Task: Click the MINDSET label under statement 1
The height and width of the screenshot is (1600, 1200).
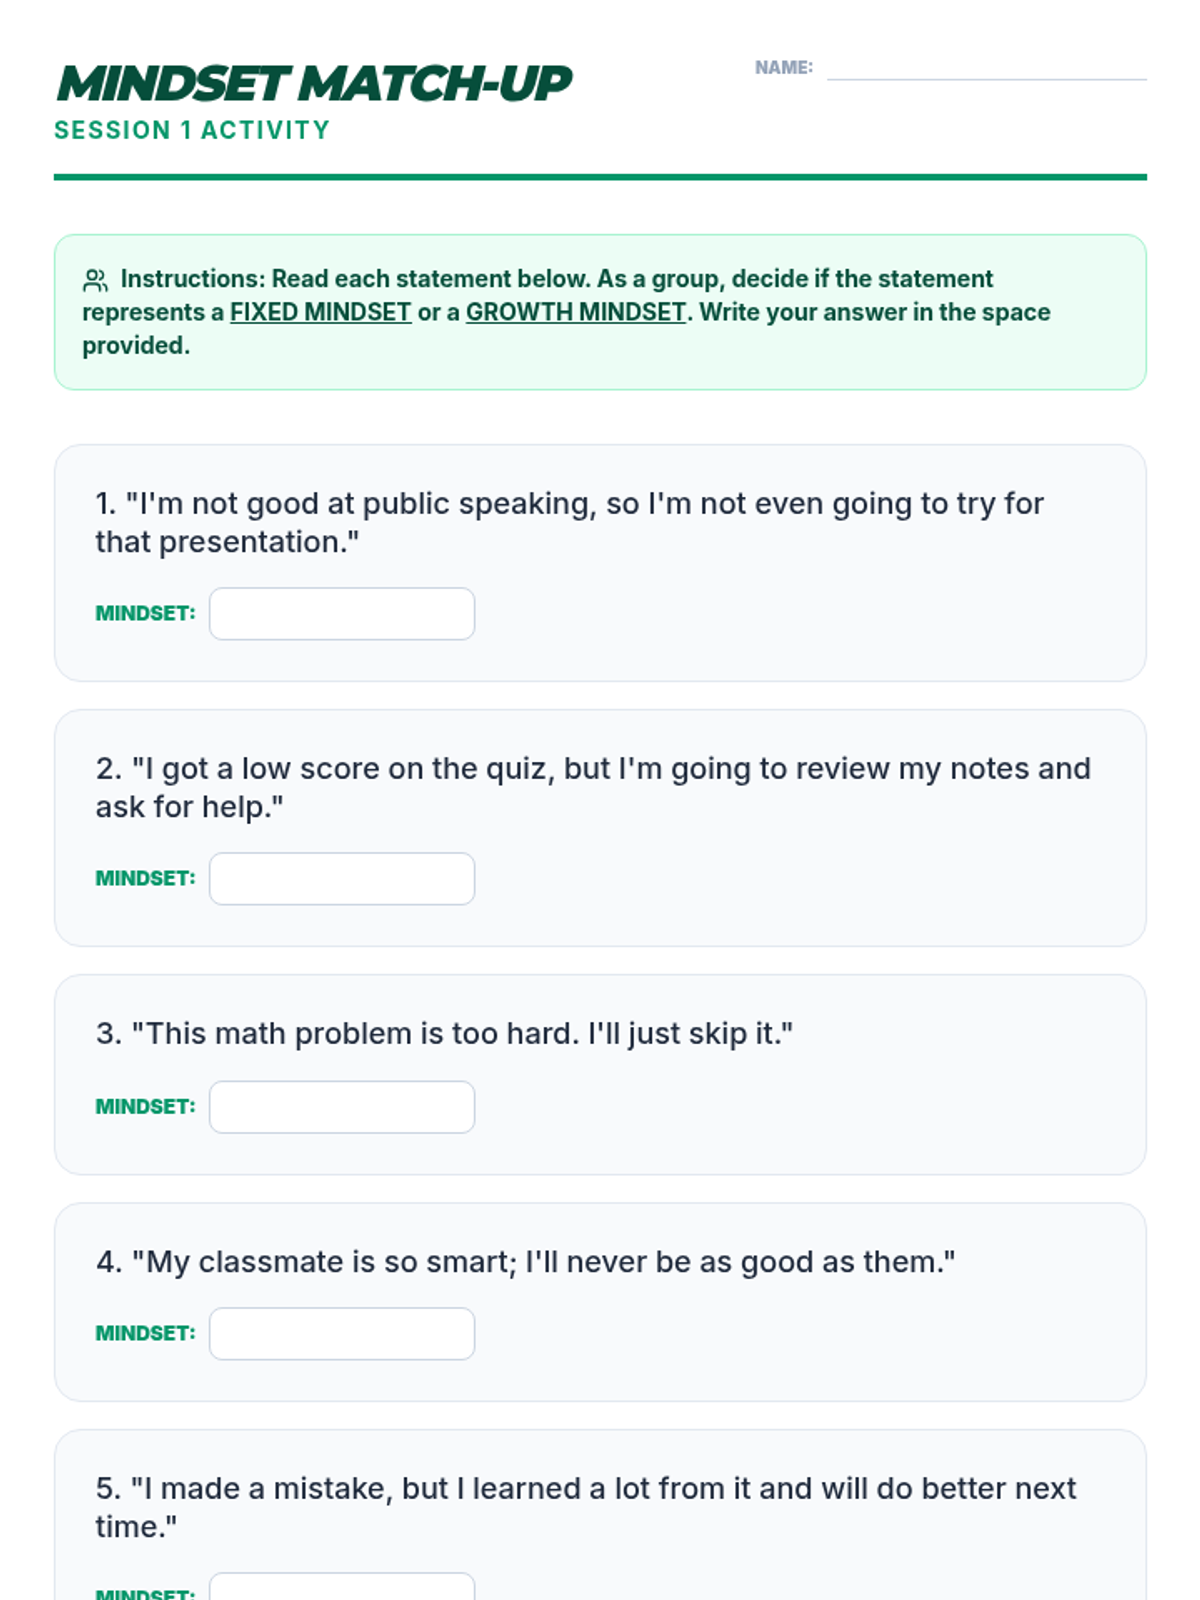Action: coord(145,614)
